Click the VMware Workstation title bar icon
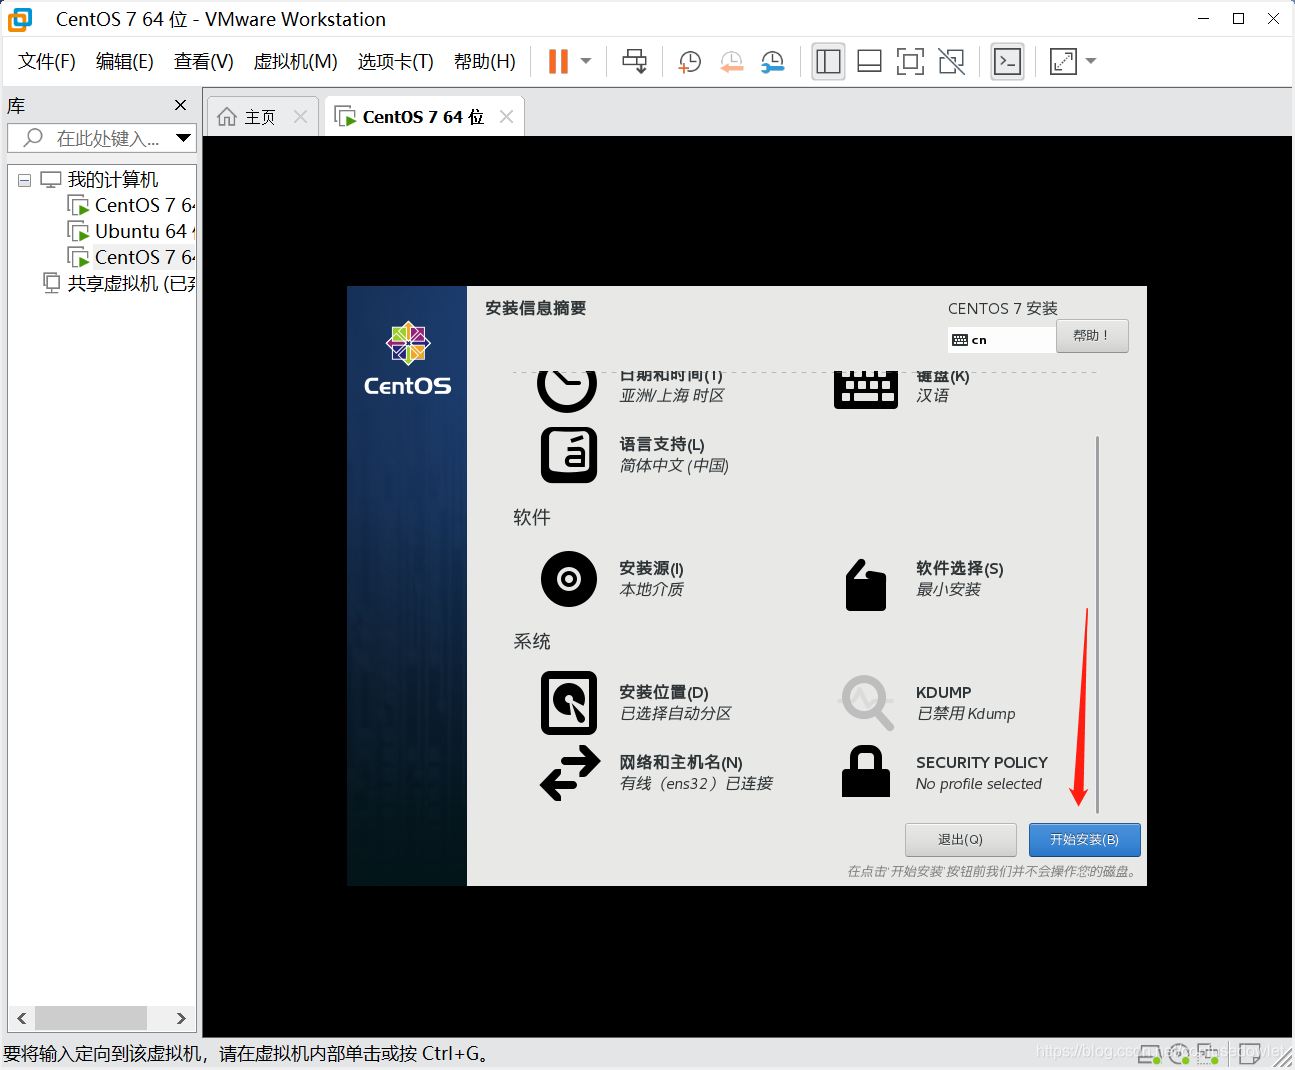 20,19
